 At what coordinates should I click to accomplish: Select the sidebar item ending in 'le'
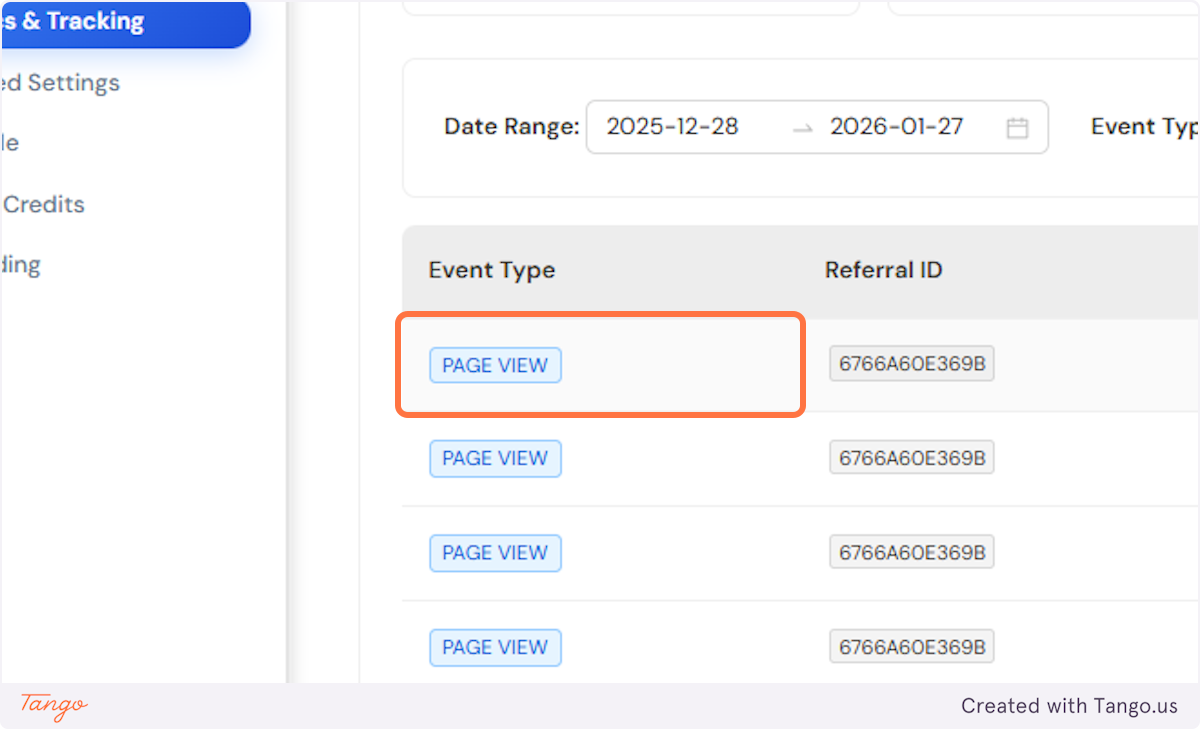[x=10, y=143]
